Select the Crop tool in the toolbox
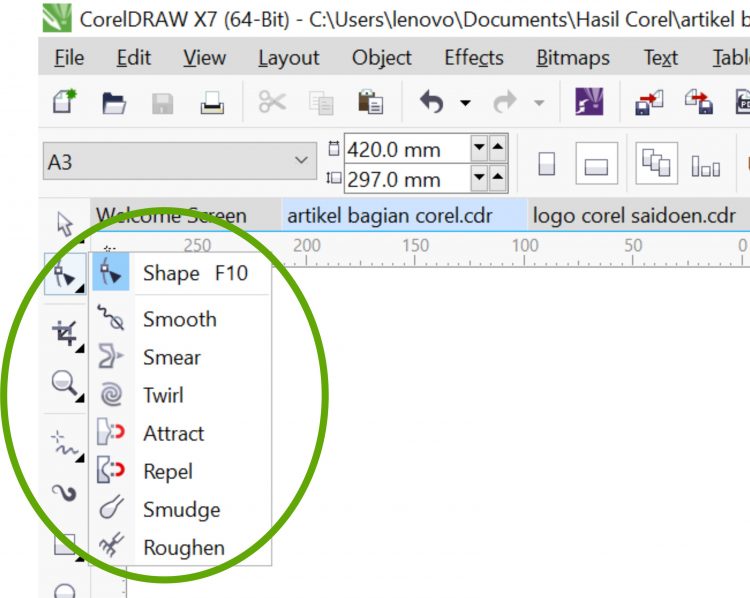 (66, 333)
